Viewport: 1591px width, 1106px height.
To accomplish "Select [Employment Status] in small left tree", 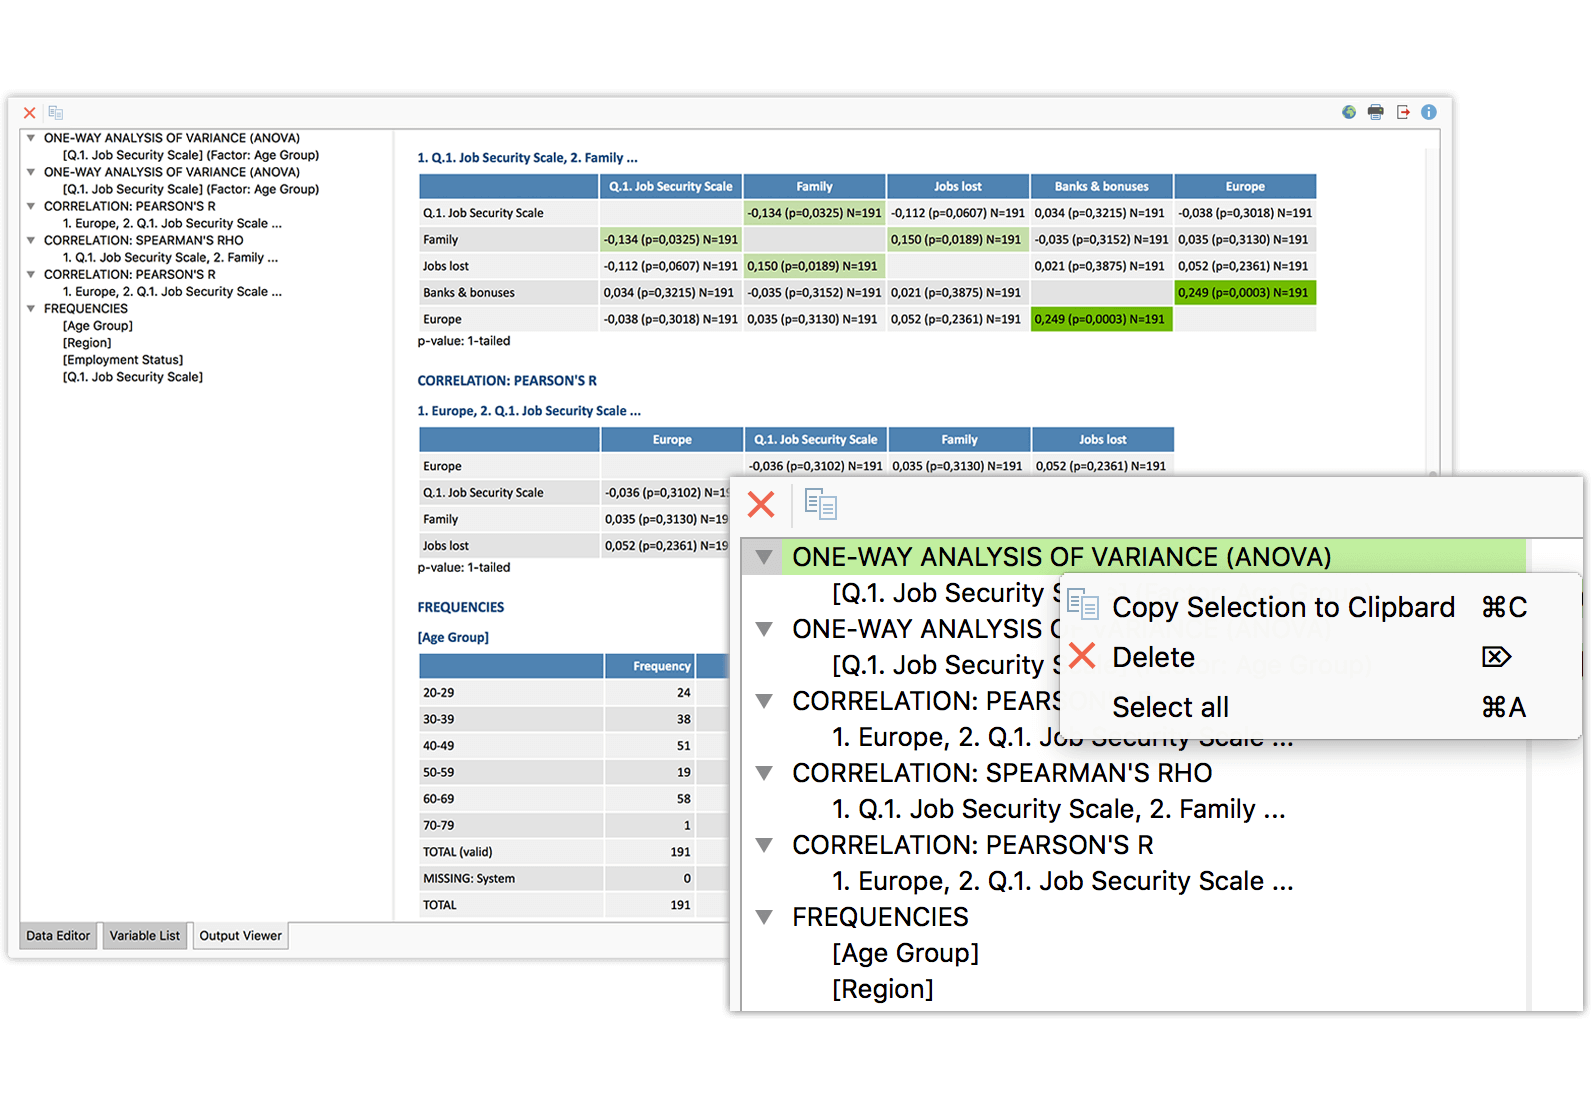I will [123, 360].
